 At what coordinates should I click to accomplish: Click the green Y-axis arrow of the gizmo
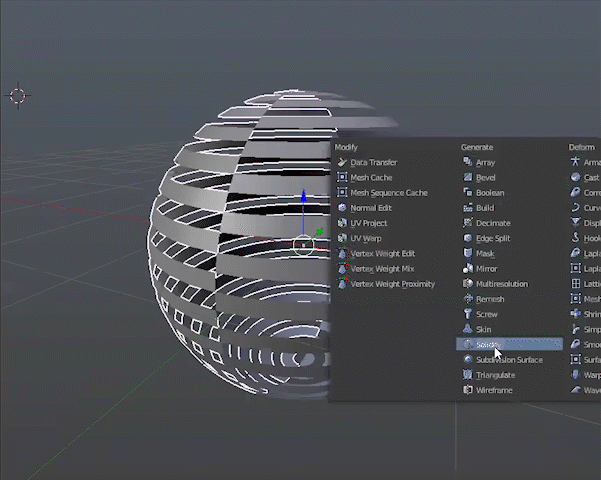pyautogui.click(x=320, y=232)
